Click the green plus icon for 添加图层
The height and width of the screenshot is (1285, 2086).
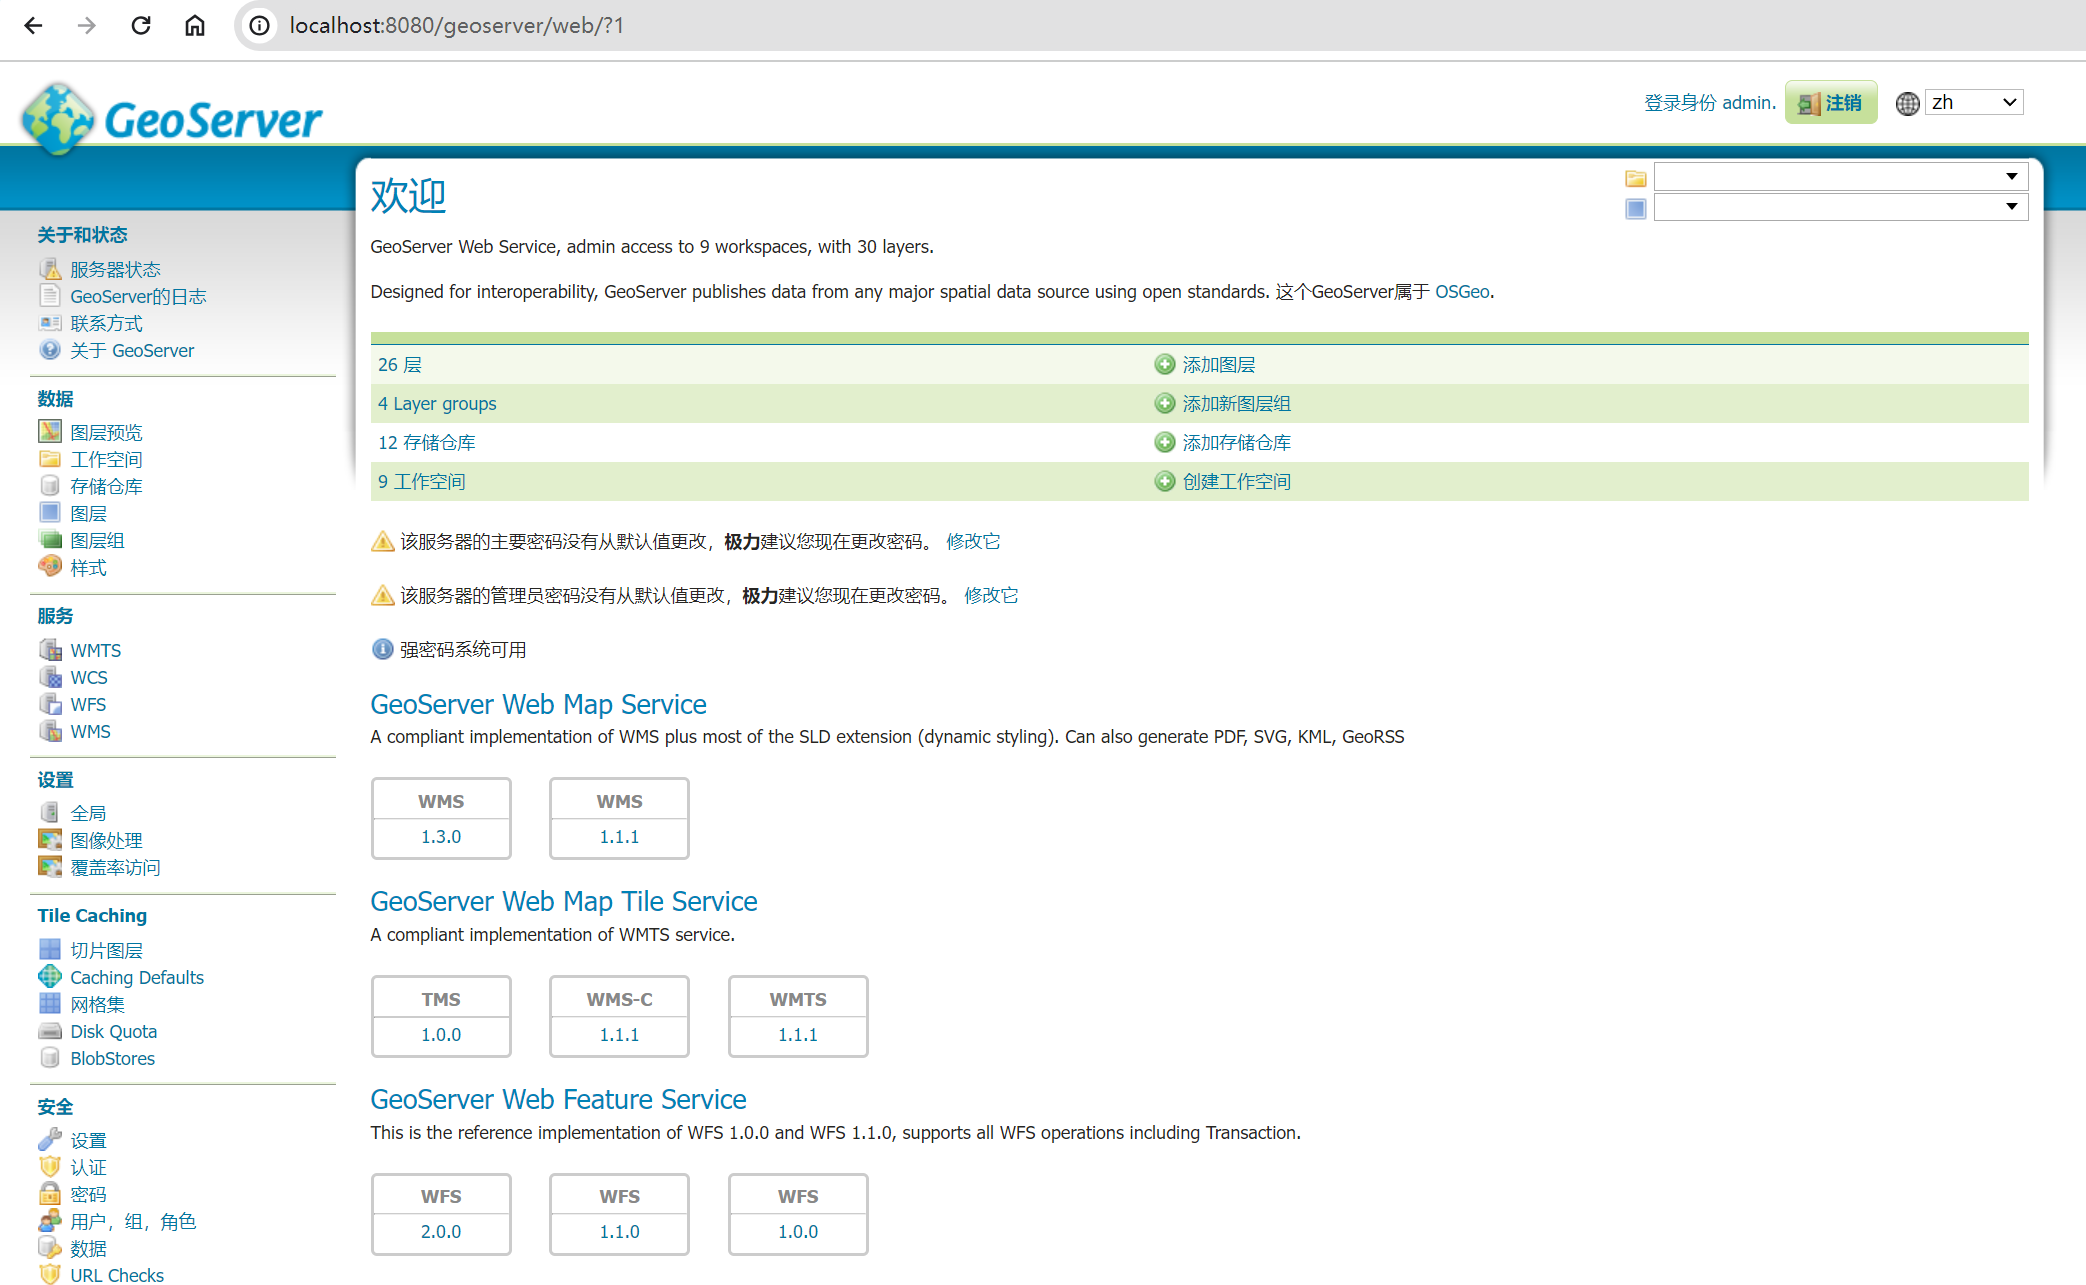point(1164,365)
